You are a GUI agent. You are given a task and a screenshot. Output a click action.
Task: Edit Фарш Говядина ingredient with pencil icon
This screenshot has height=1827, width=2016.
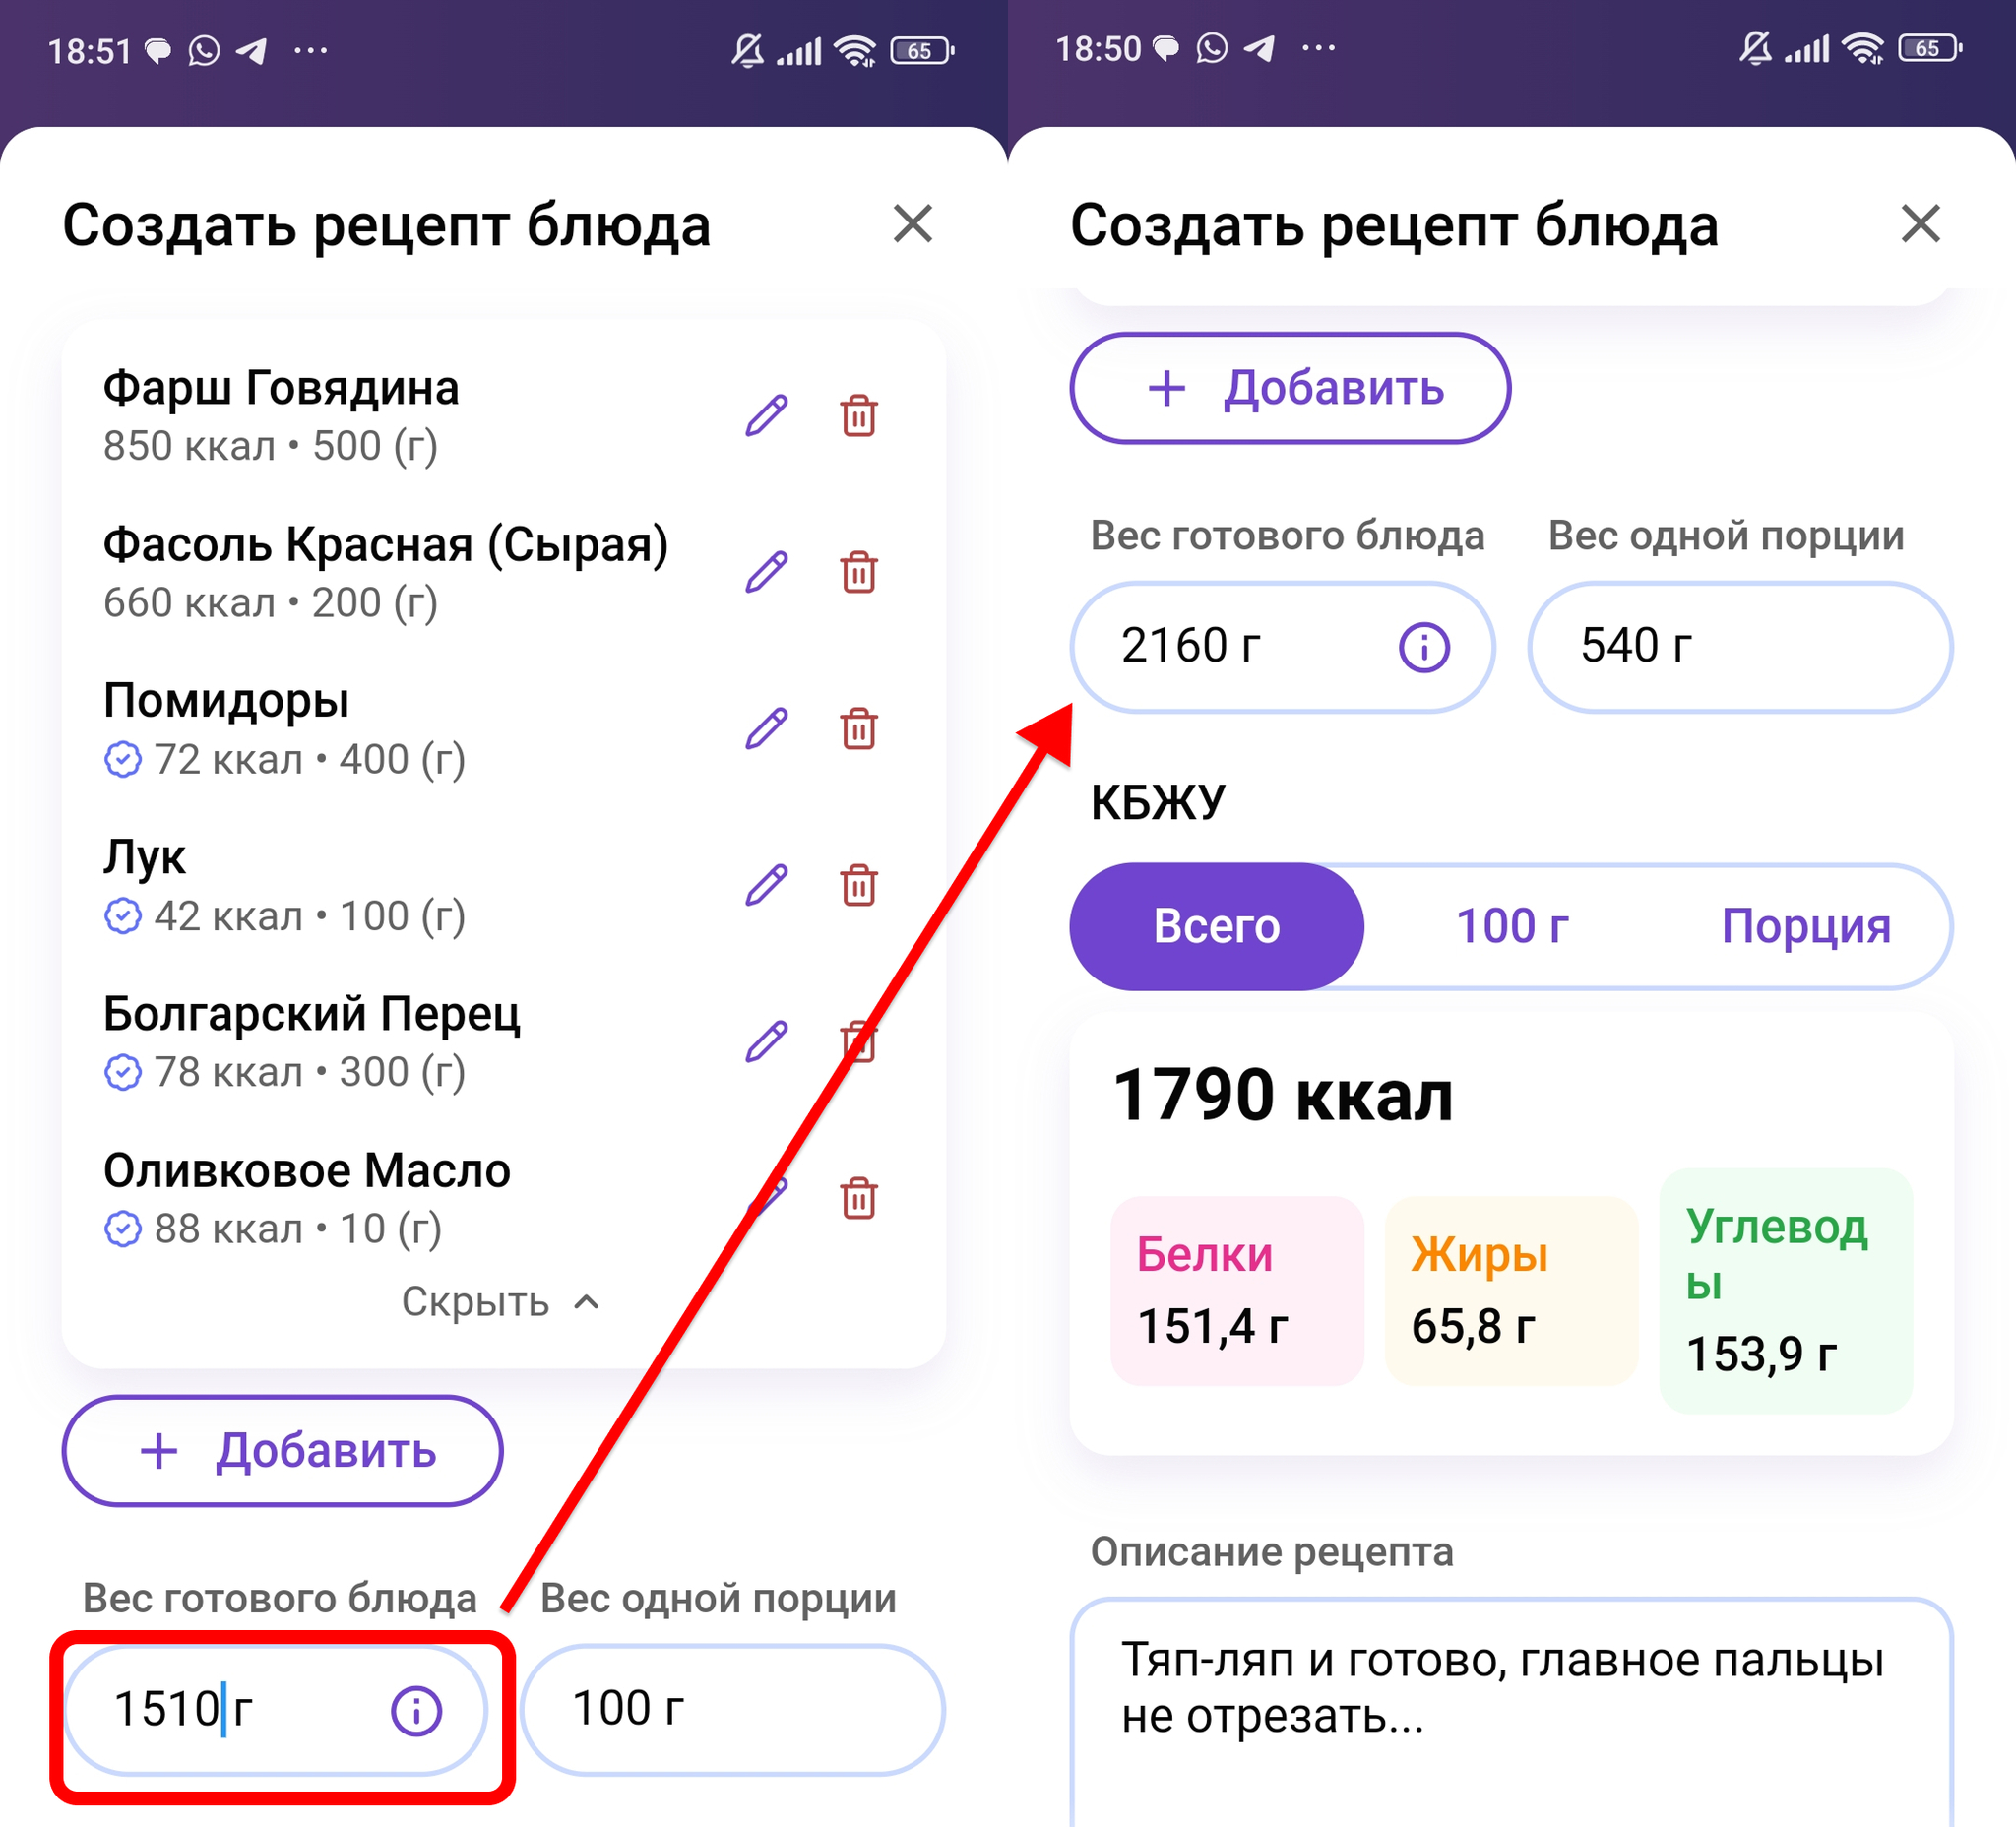tap(766, 416)
